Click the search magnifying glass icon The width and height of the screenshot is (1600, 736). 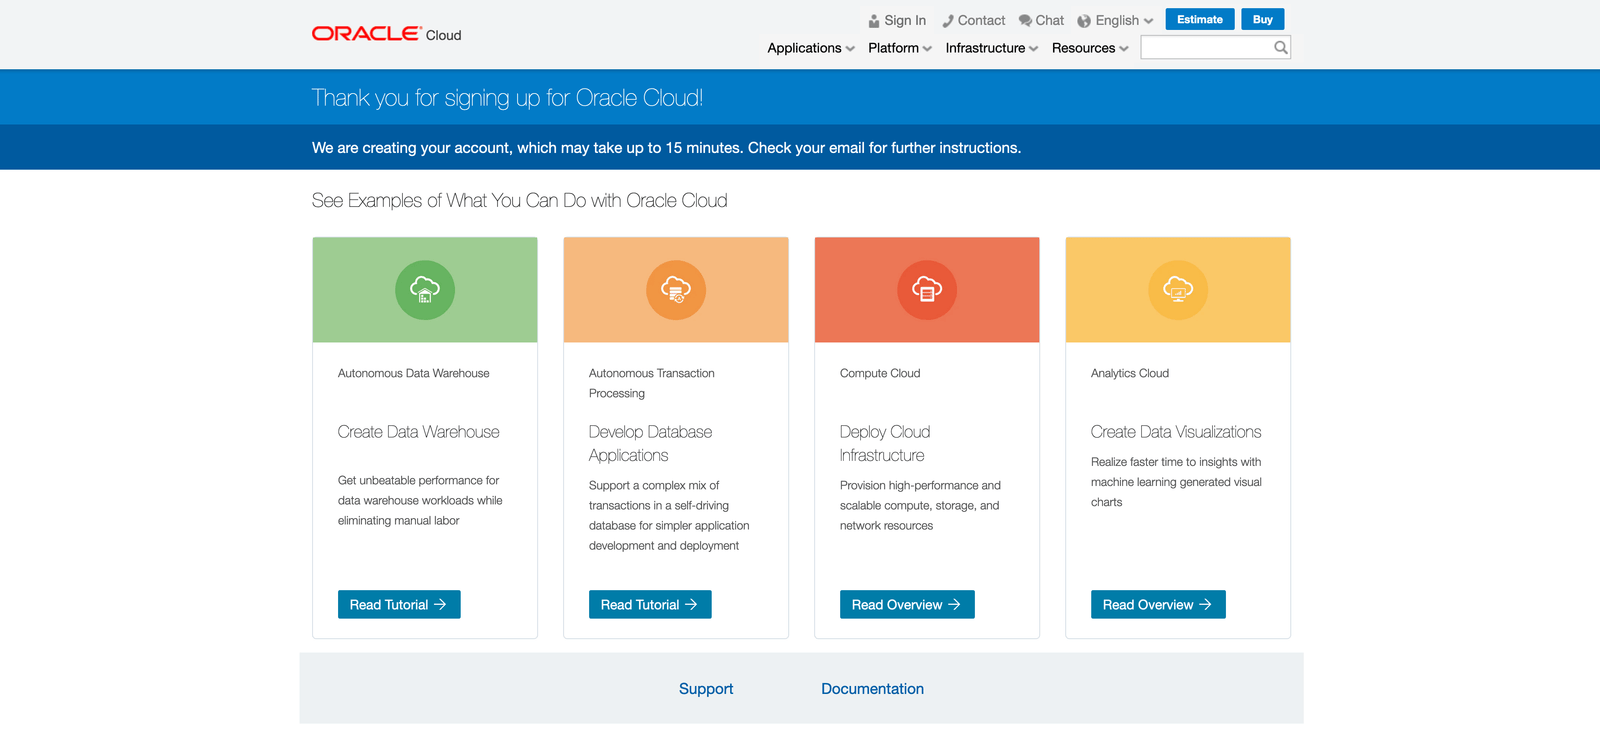1280,48
